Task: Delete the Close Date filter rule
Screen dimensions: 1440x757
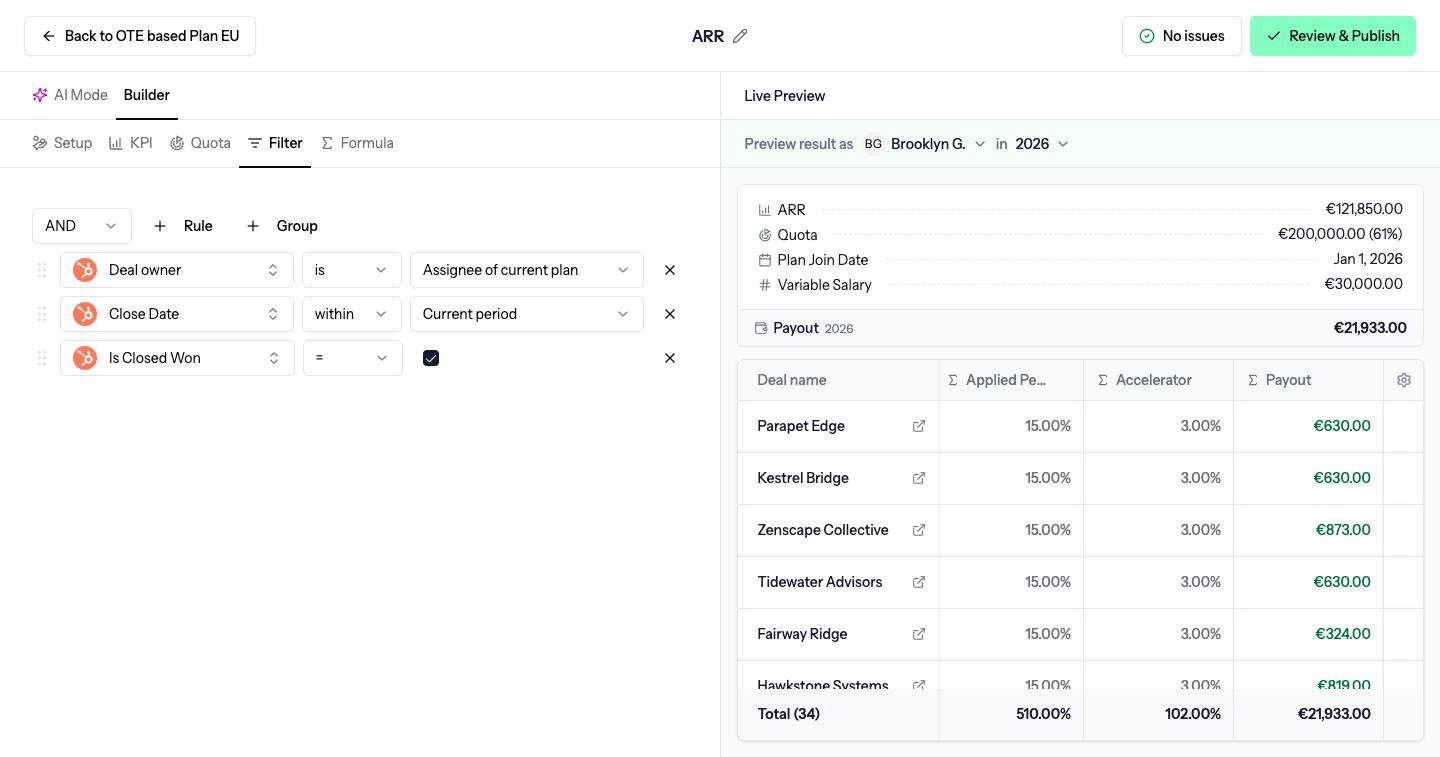Action: point(670,314)
